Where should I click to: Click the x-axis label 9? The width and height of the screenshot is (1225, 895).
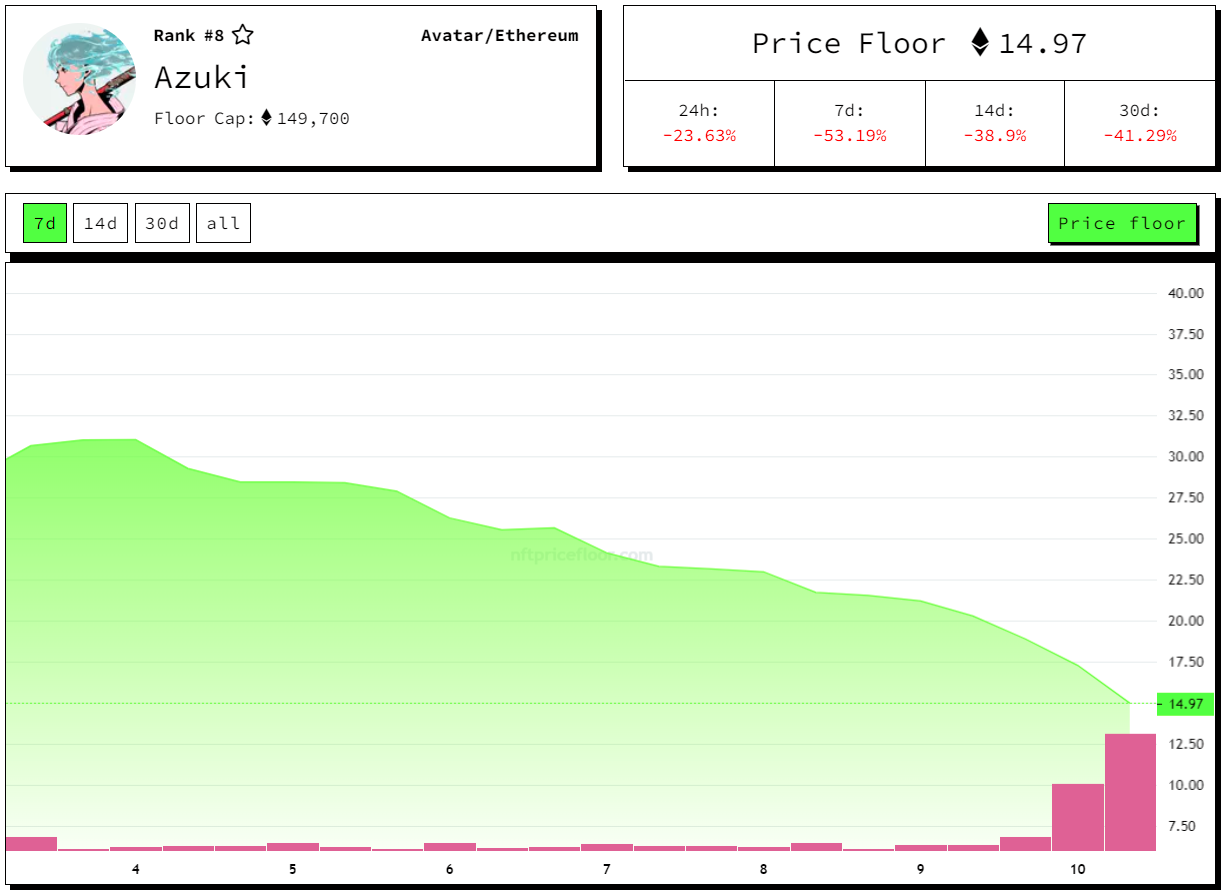coord(921,869)
